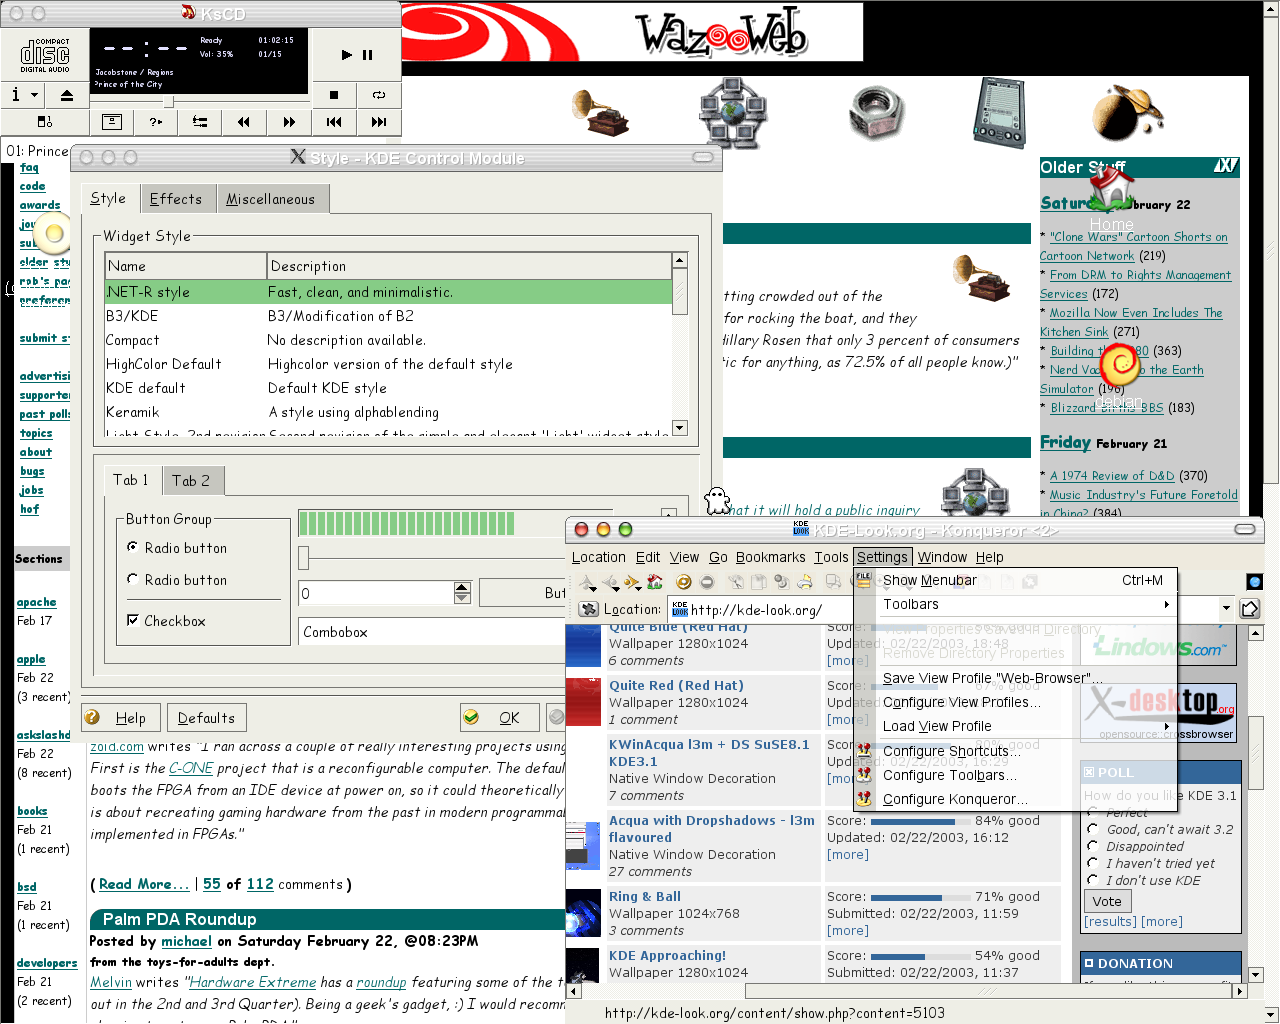
Task: Select the first Radio button in preview
Action: (x=177, y=548)
